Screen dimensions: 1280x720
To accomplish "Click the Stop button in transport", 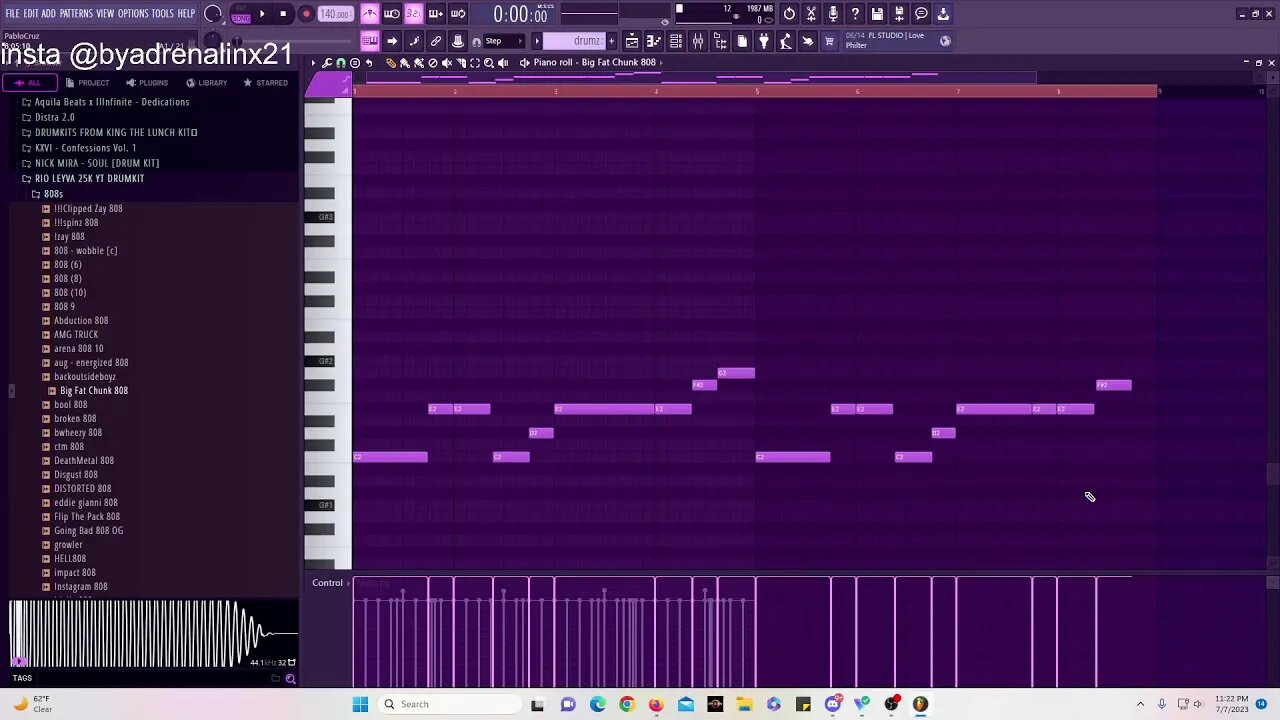I will point(283,14).
